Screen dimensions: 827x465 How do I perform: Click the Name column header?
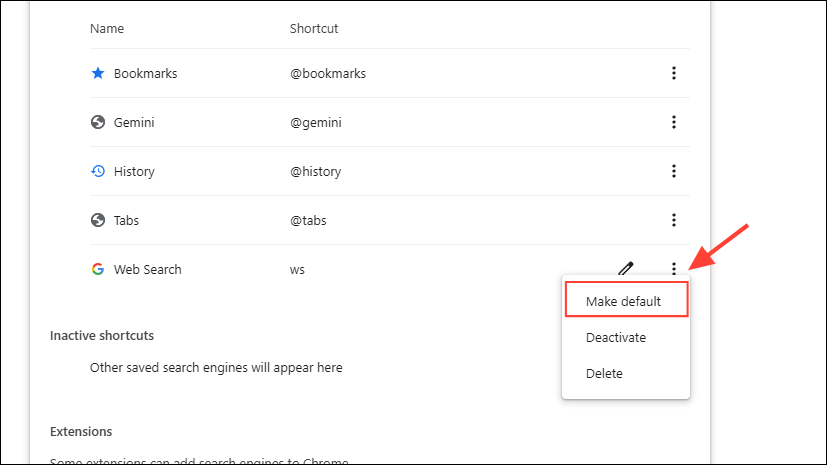(107, 28)
